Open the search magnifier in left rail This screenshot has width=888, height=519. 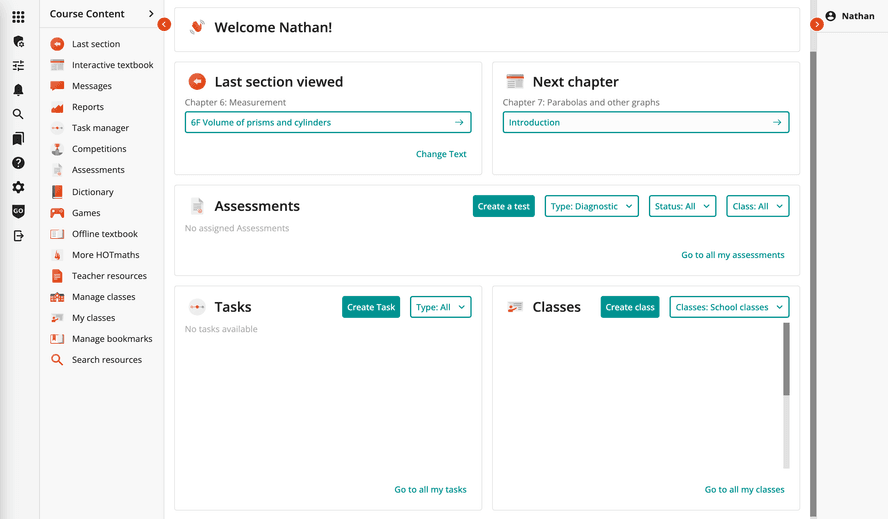pyautogui.click(x=18, y=114)
